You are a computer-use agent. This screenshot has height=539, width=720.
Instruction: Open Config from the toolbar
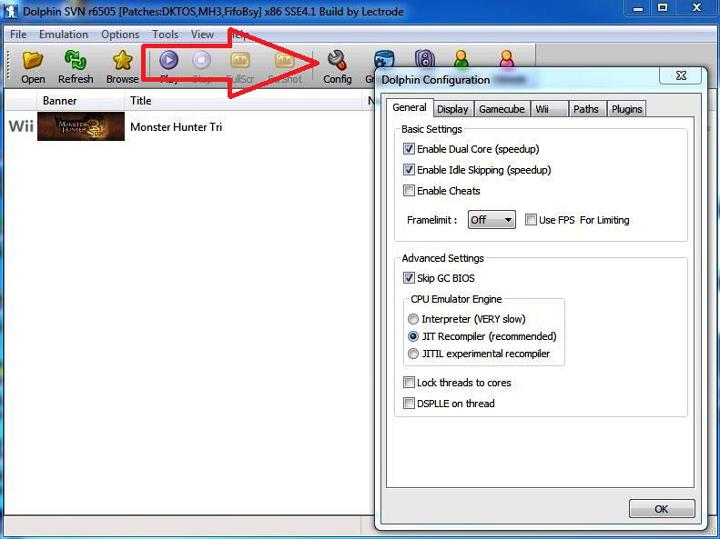tap(337, 67)
